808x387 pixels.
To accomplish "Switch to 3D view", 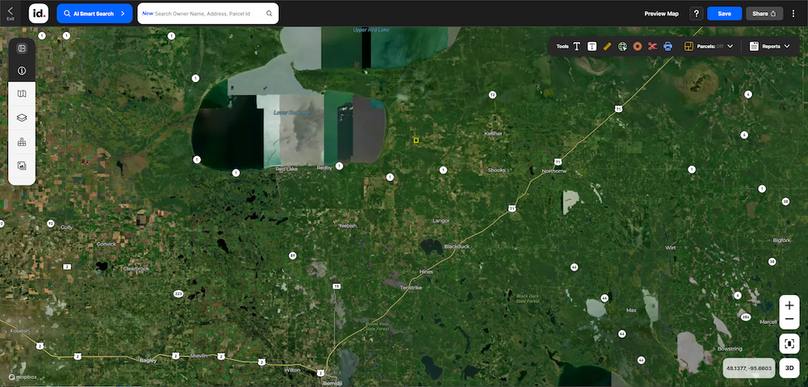I will pos(789,368).
